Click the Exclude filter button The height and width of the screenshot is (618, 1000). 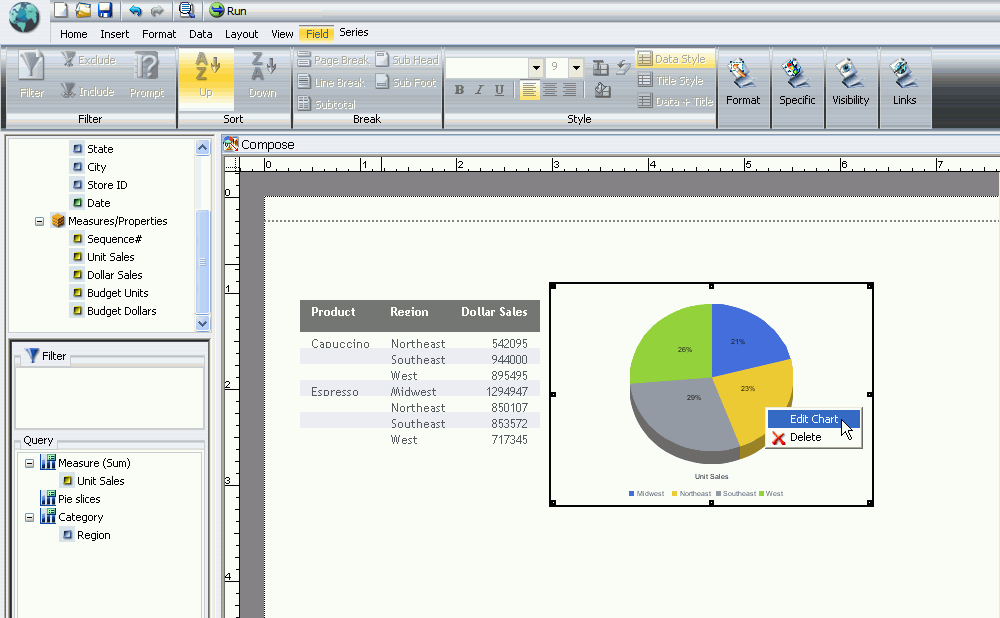click(x=89, y=60)
